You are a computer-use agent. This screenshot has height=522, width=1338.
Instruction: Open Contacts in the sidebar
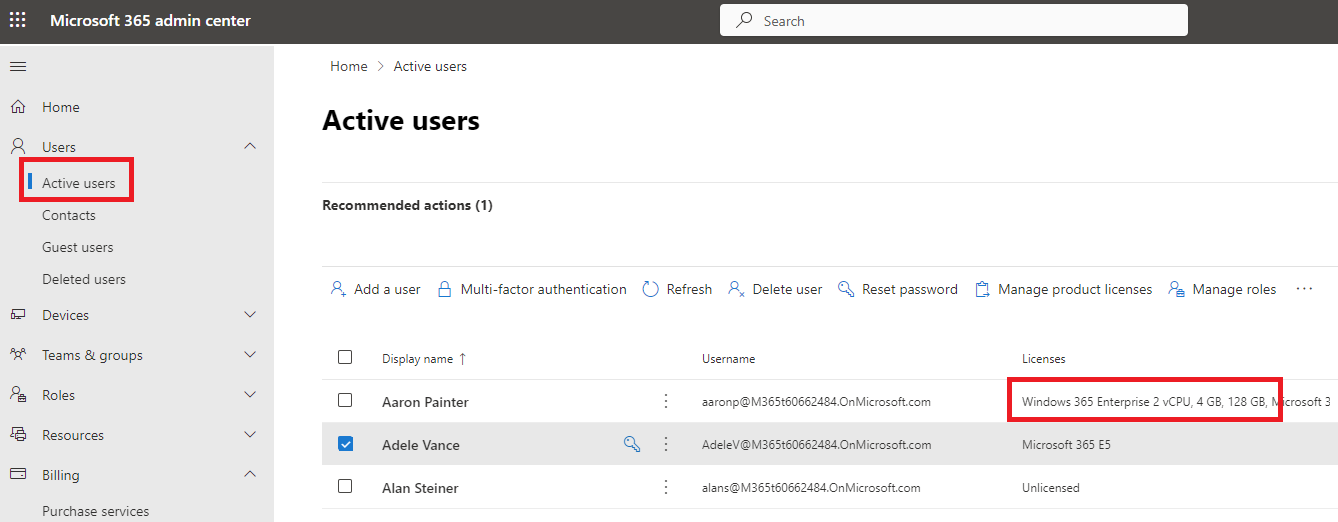(x=69, y=215)
